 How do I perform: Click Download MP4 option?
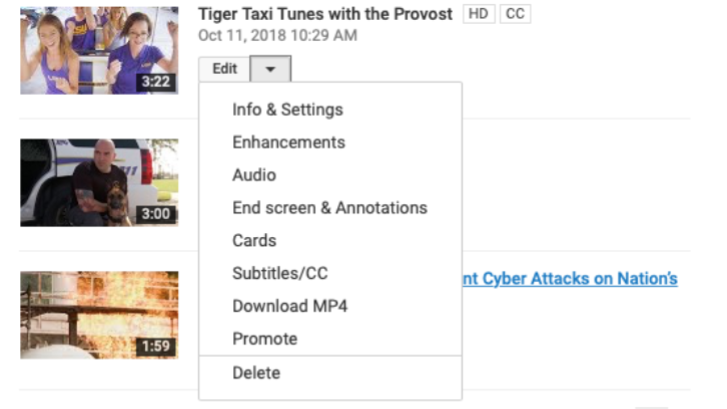pos(290,306)
